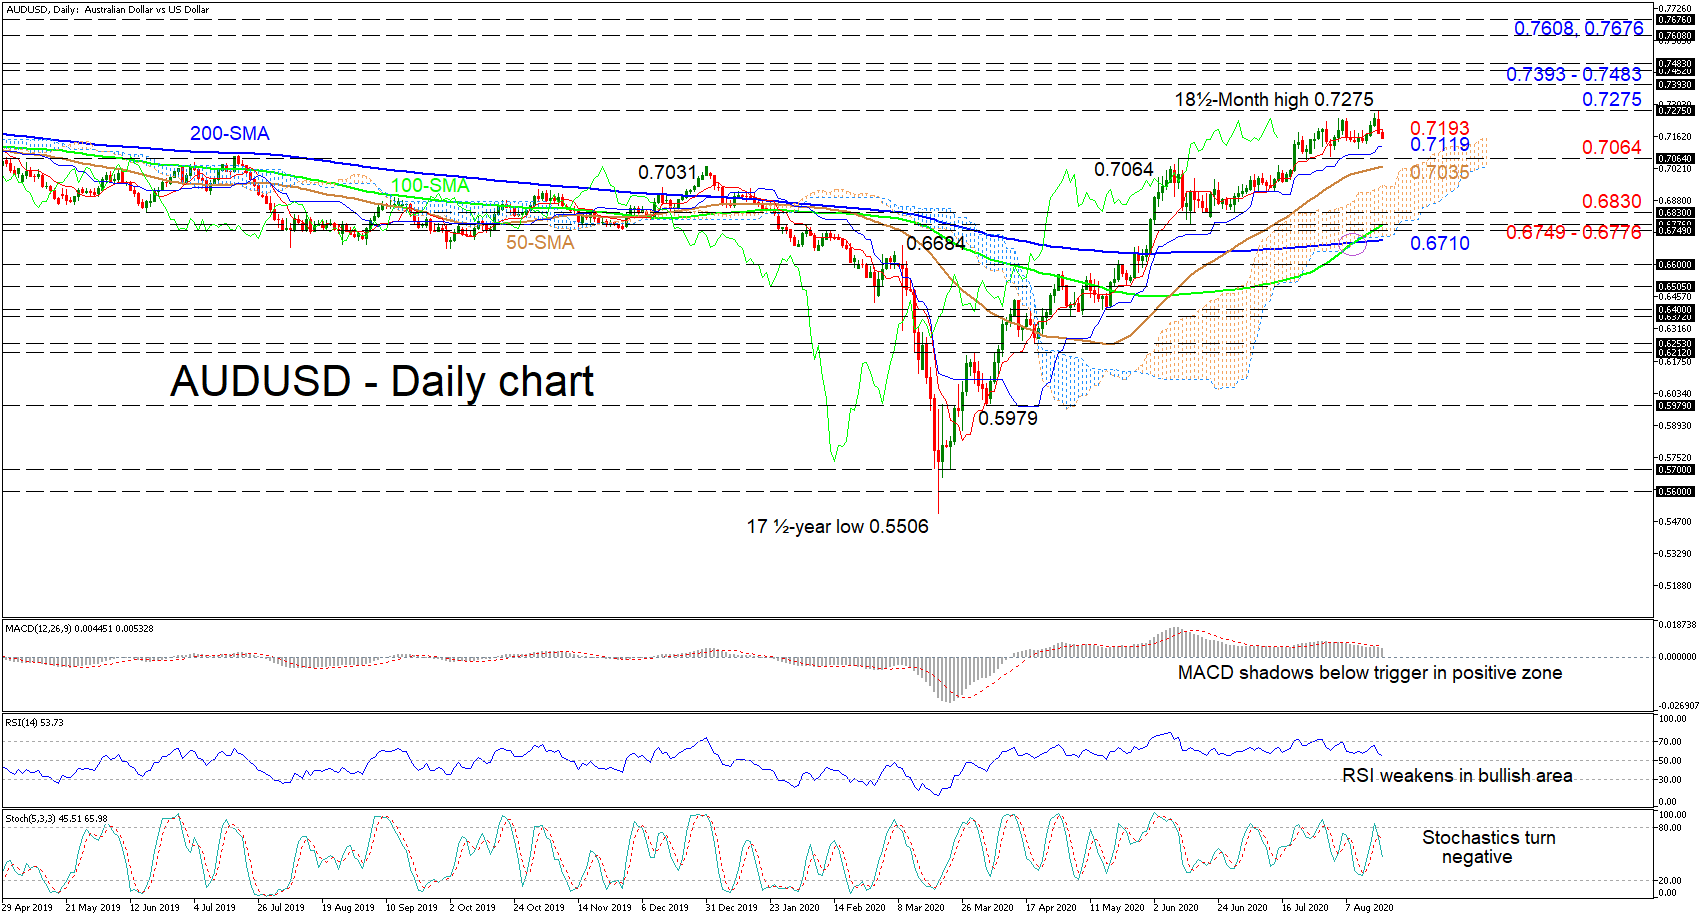Viewport: 1706px width, 919px height.
Task: Click the '7 Aug 2020' date label
Action: [x=1369, y=908]
